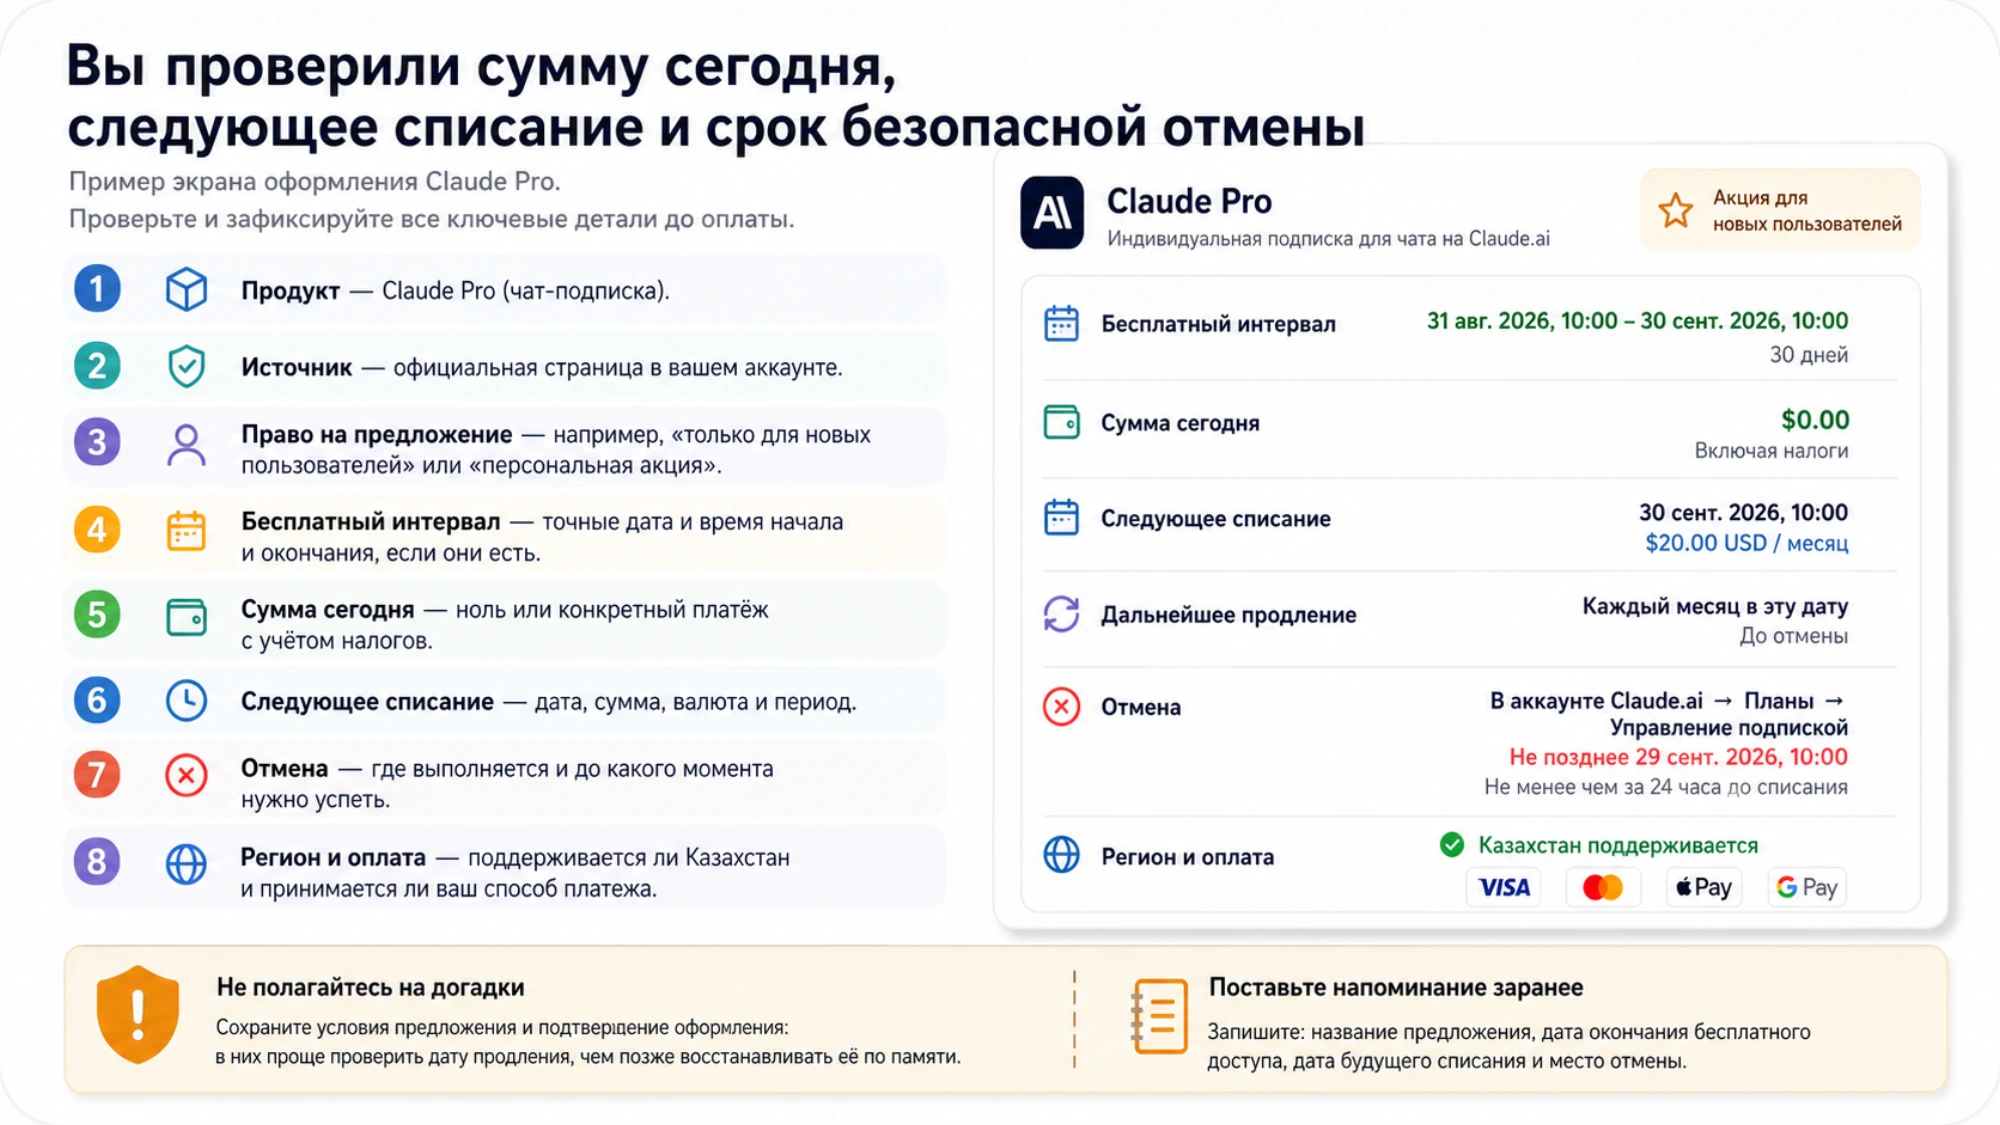Click the Claude Pro logo icon
2000x1125 pixels.
click(x=1051, y=213)
